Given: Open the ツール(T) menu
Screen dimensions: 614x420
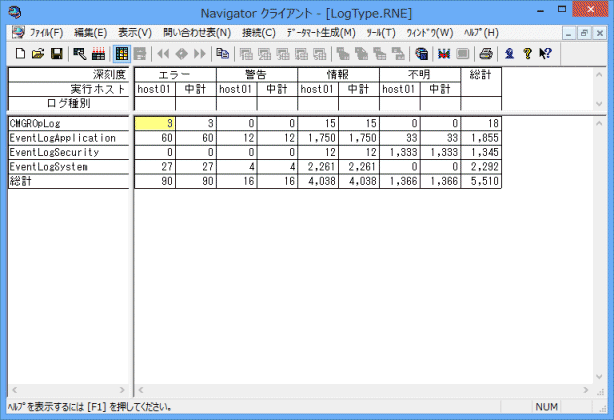Looking at the screenshot, I should (x=381, y=32).
